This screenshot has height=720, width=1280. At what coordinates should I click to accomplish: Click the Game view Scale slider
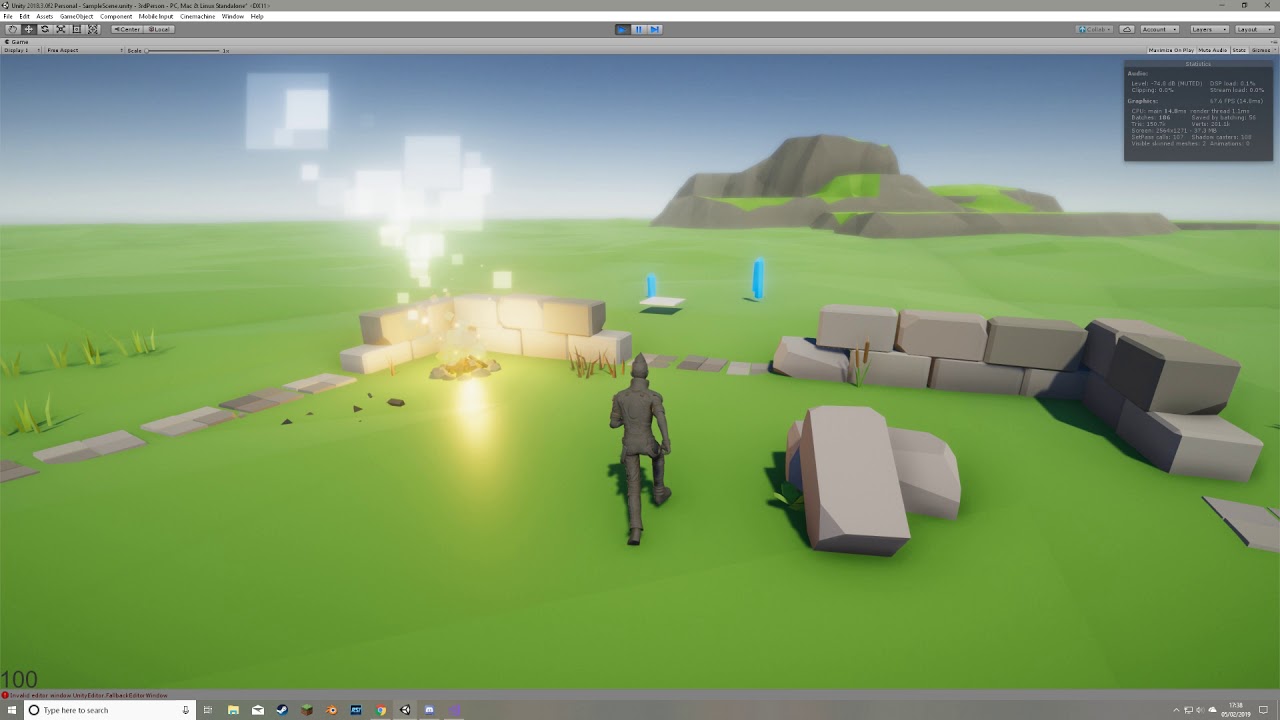pos(184,50)
